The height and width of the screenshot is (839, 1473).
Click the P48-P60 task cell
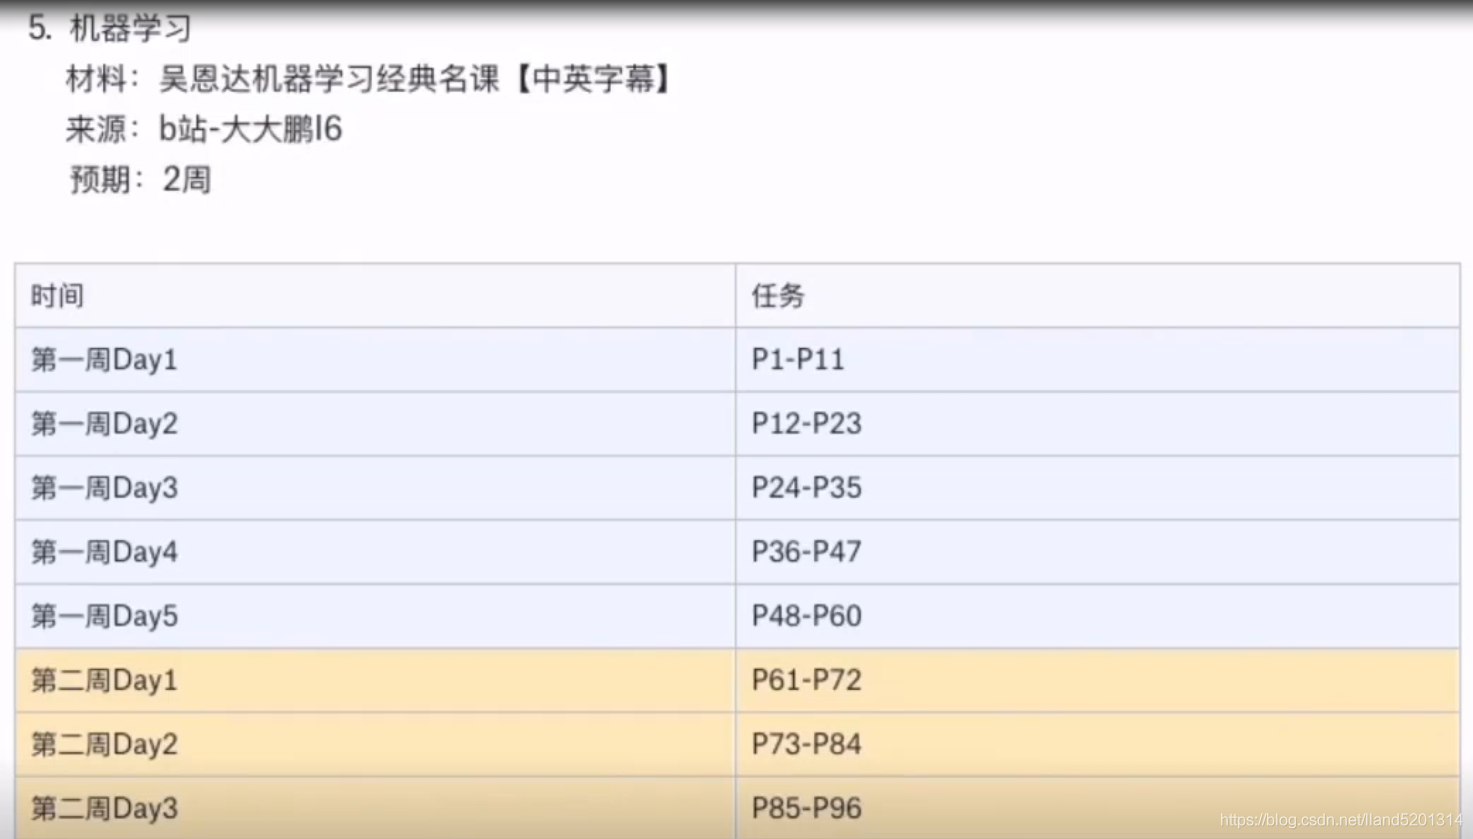(x=1098, y=616)
